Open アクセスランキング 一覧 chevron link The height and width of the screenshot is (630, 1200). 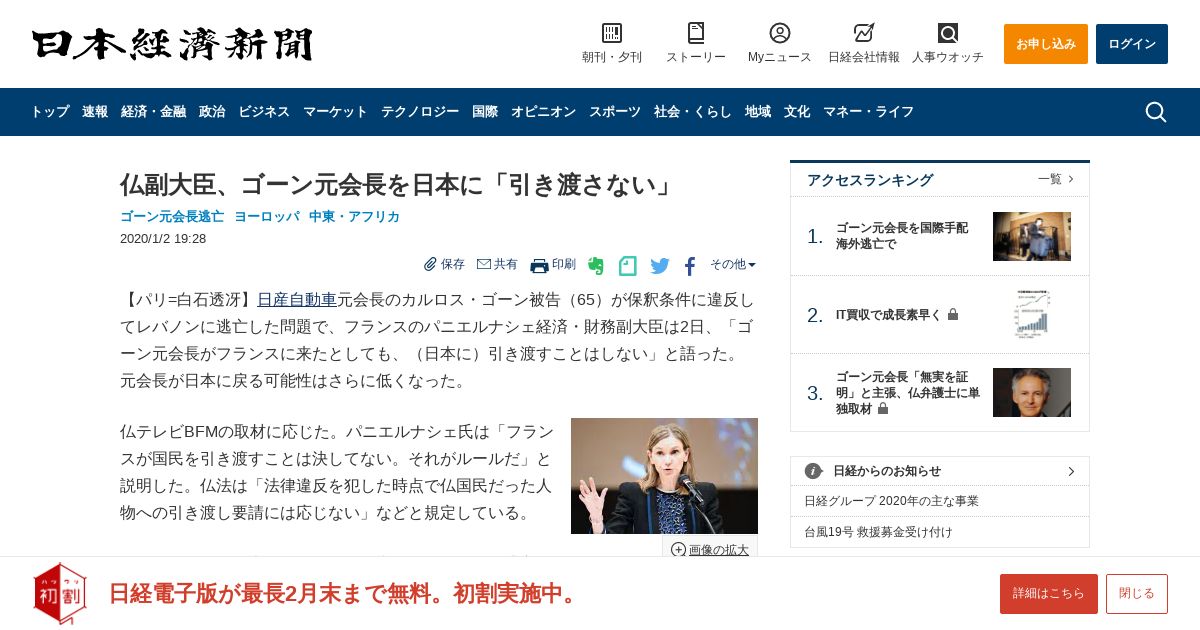[x=1056, y=179]
